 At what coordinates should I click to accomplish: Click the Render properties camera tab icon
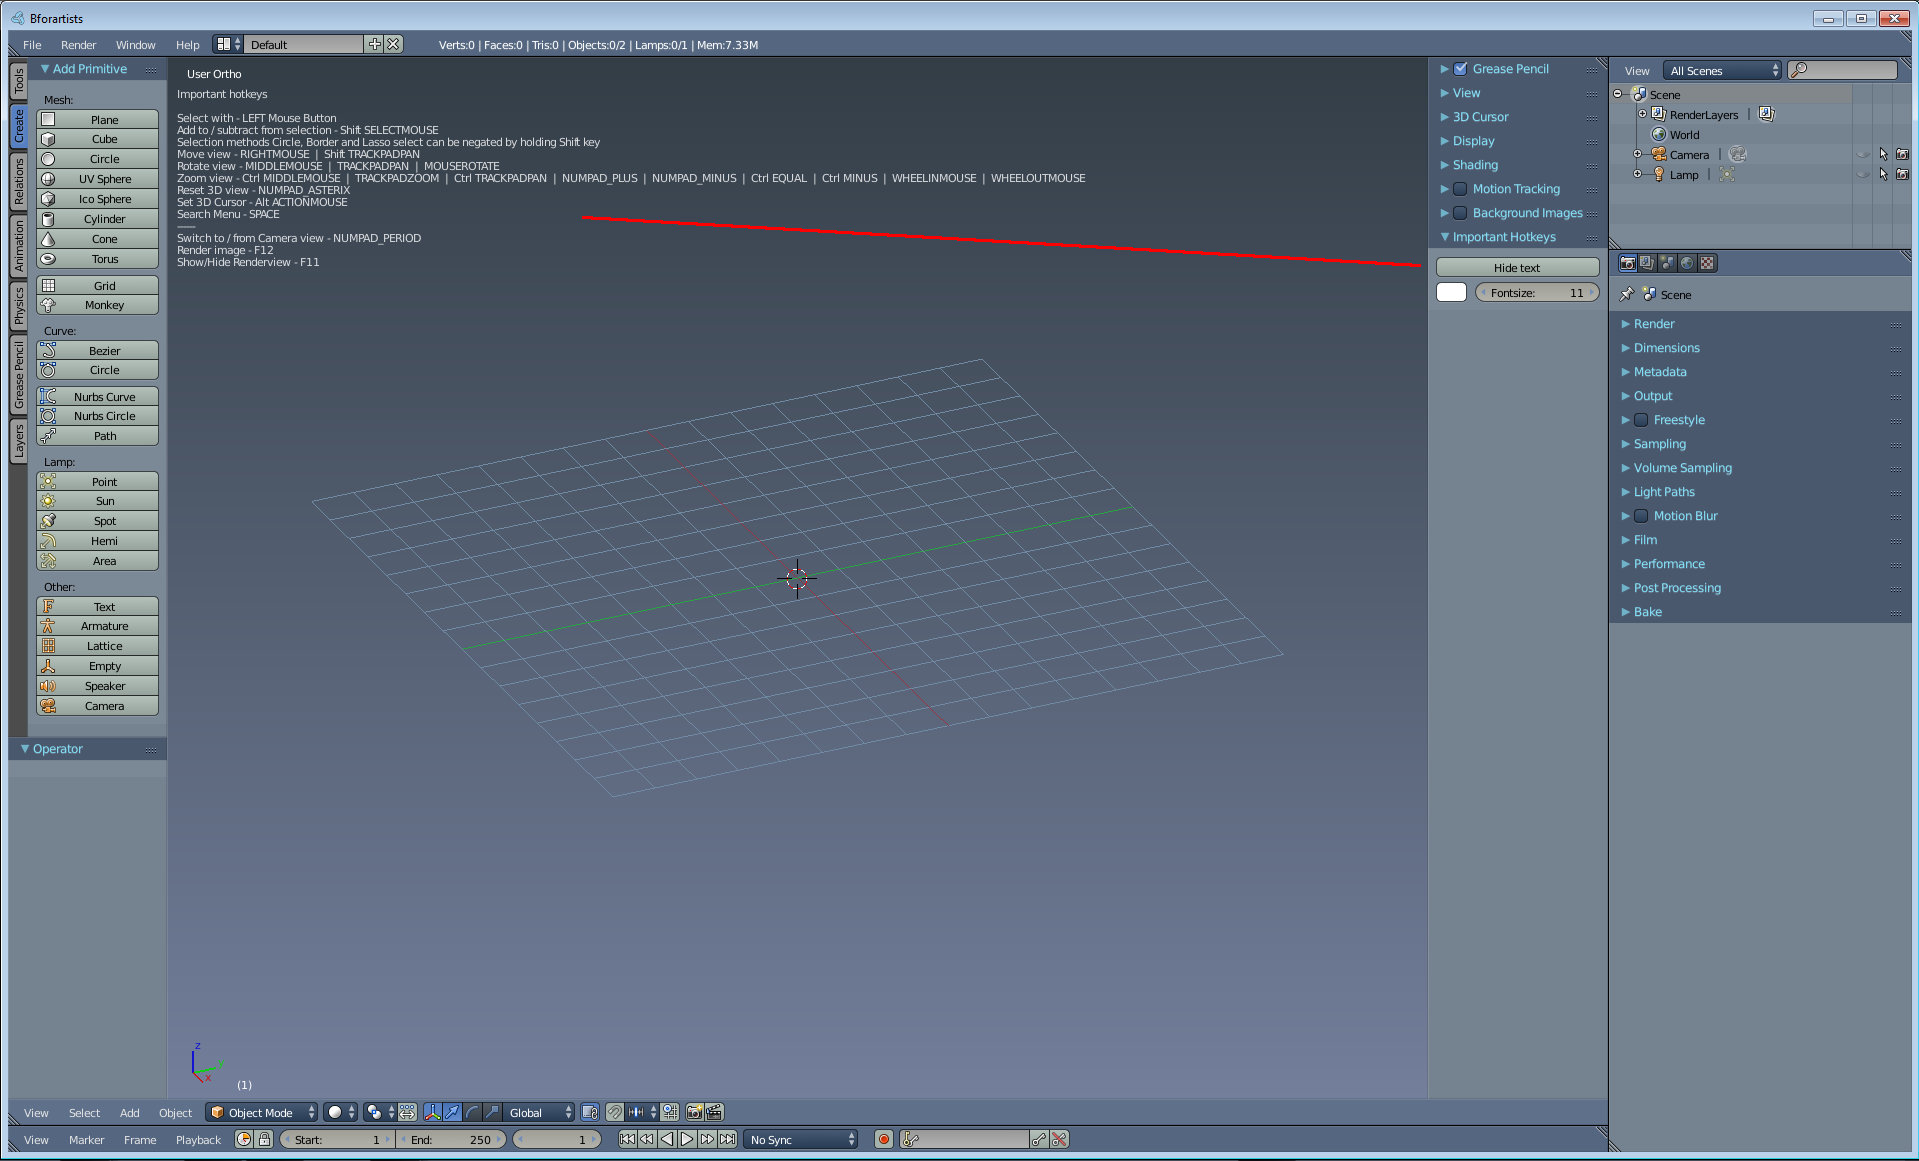coord(1627,263)
